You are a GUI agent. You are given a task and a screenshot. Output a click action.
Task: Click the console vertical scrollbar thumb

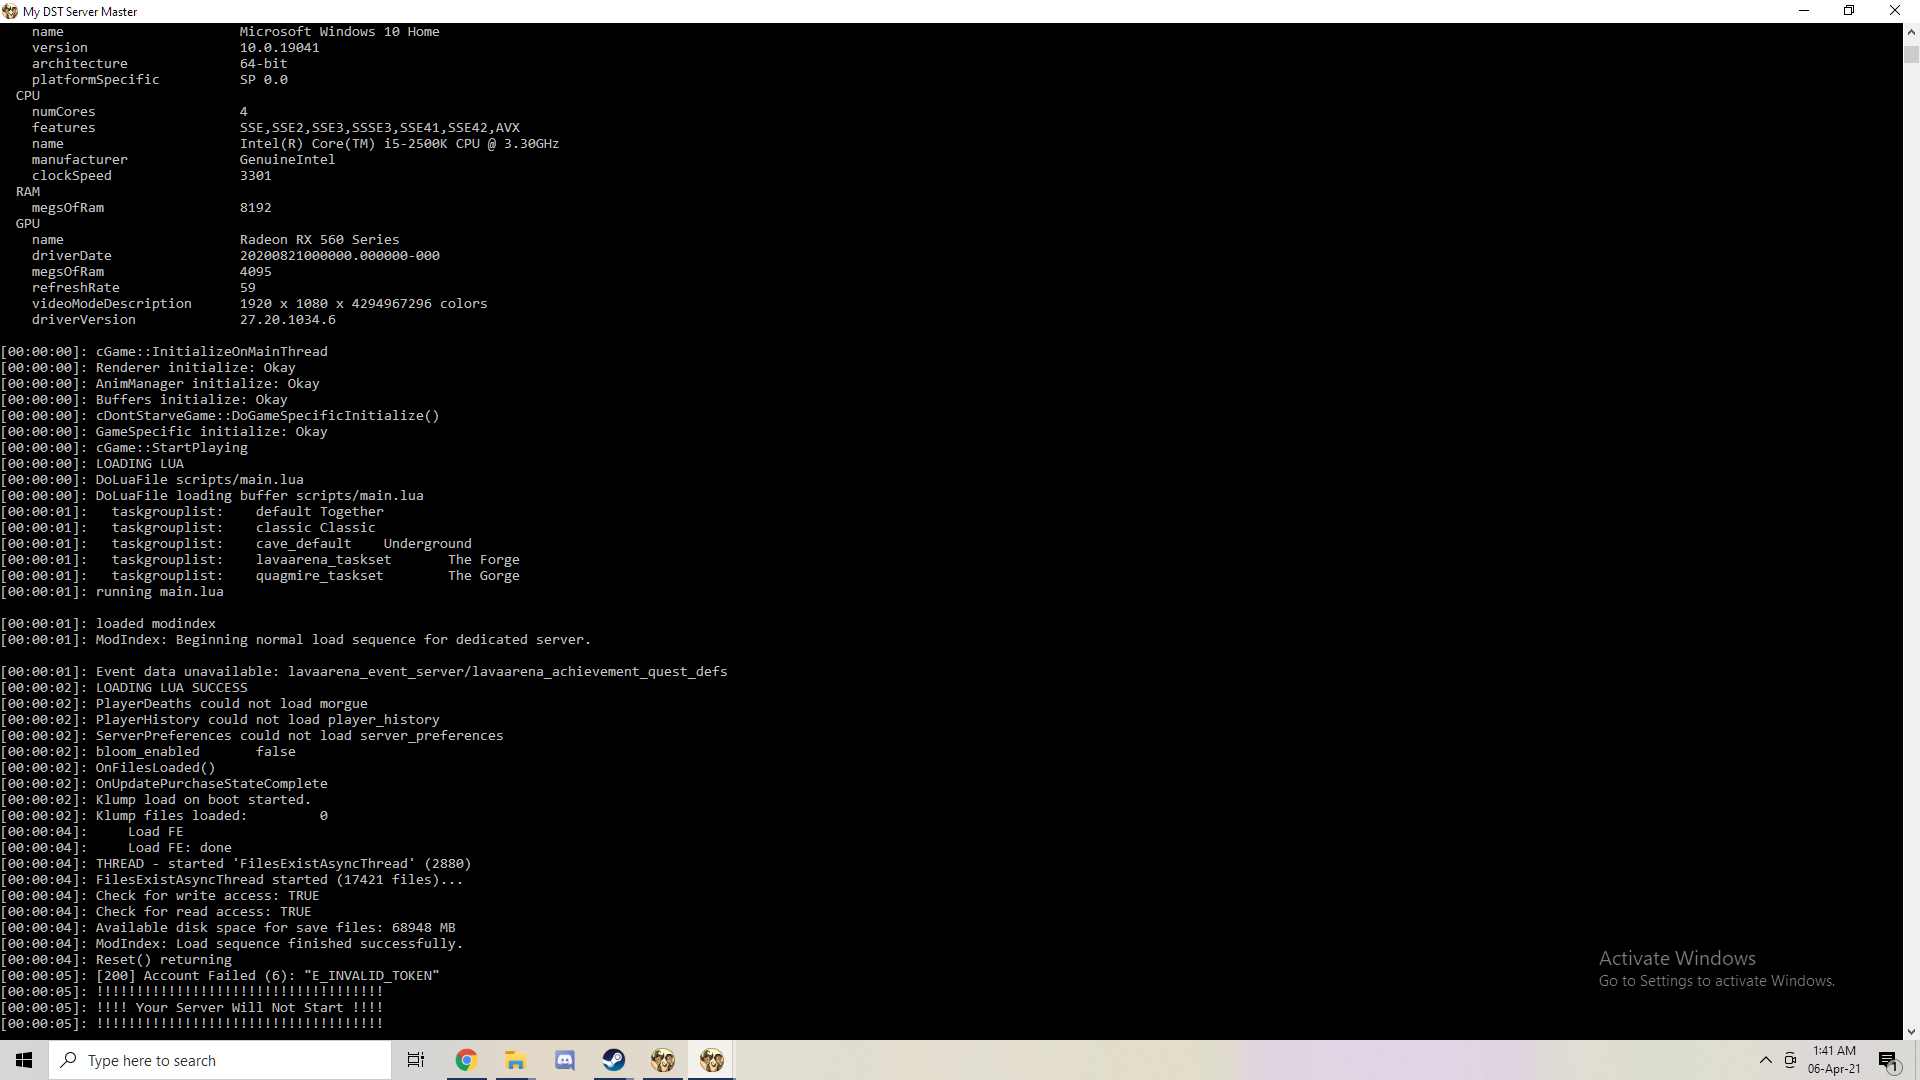(x=1911, y=54)
